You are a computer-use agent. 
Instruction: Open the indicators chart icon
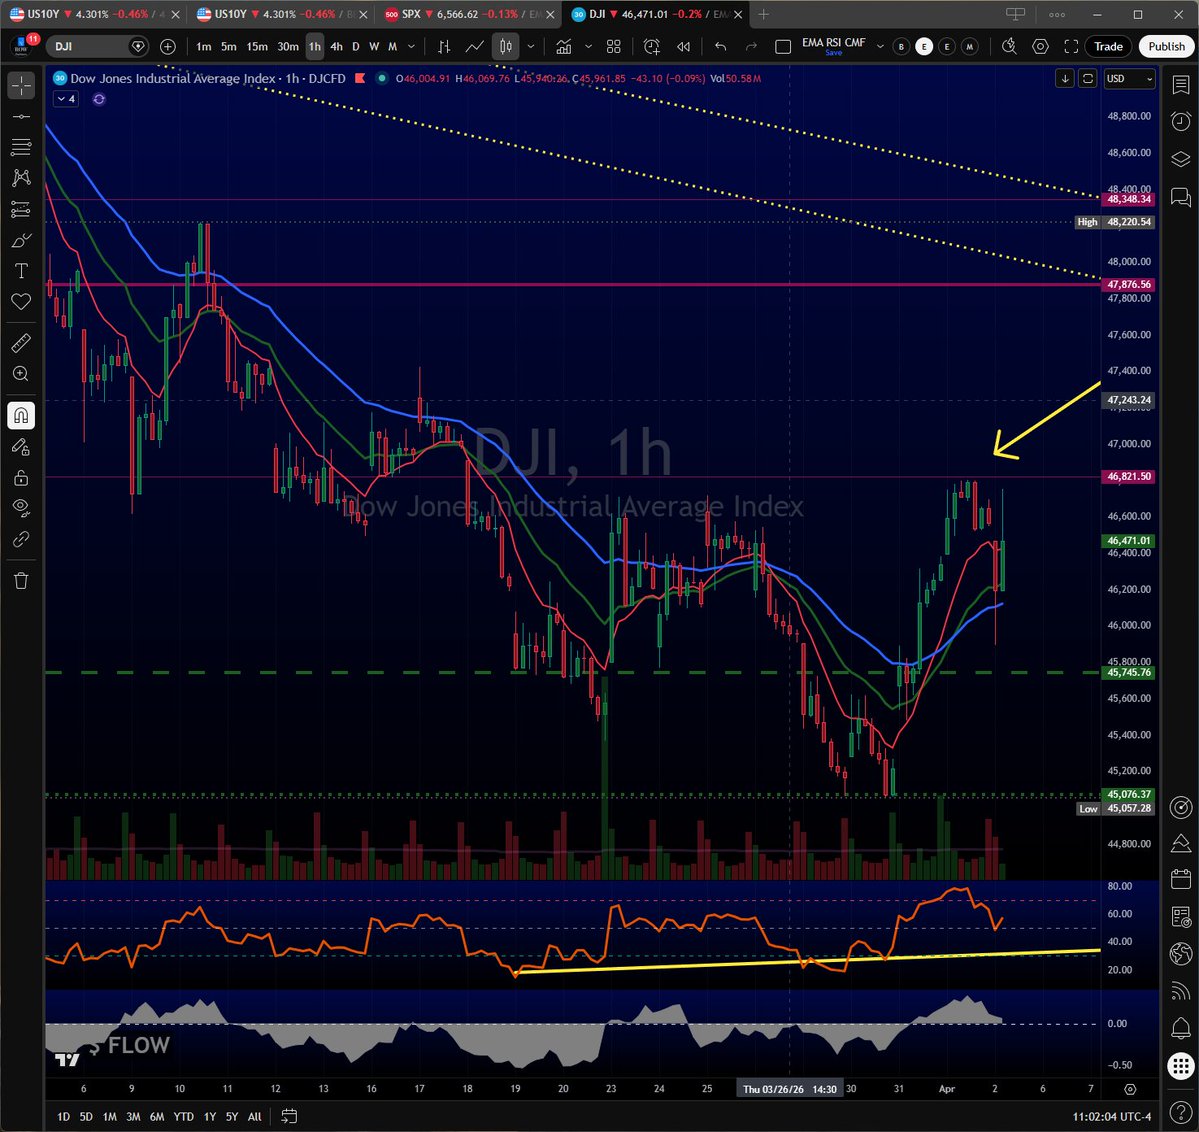click(564, 47)
